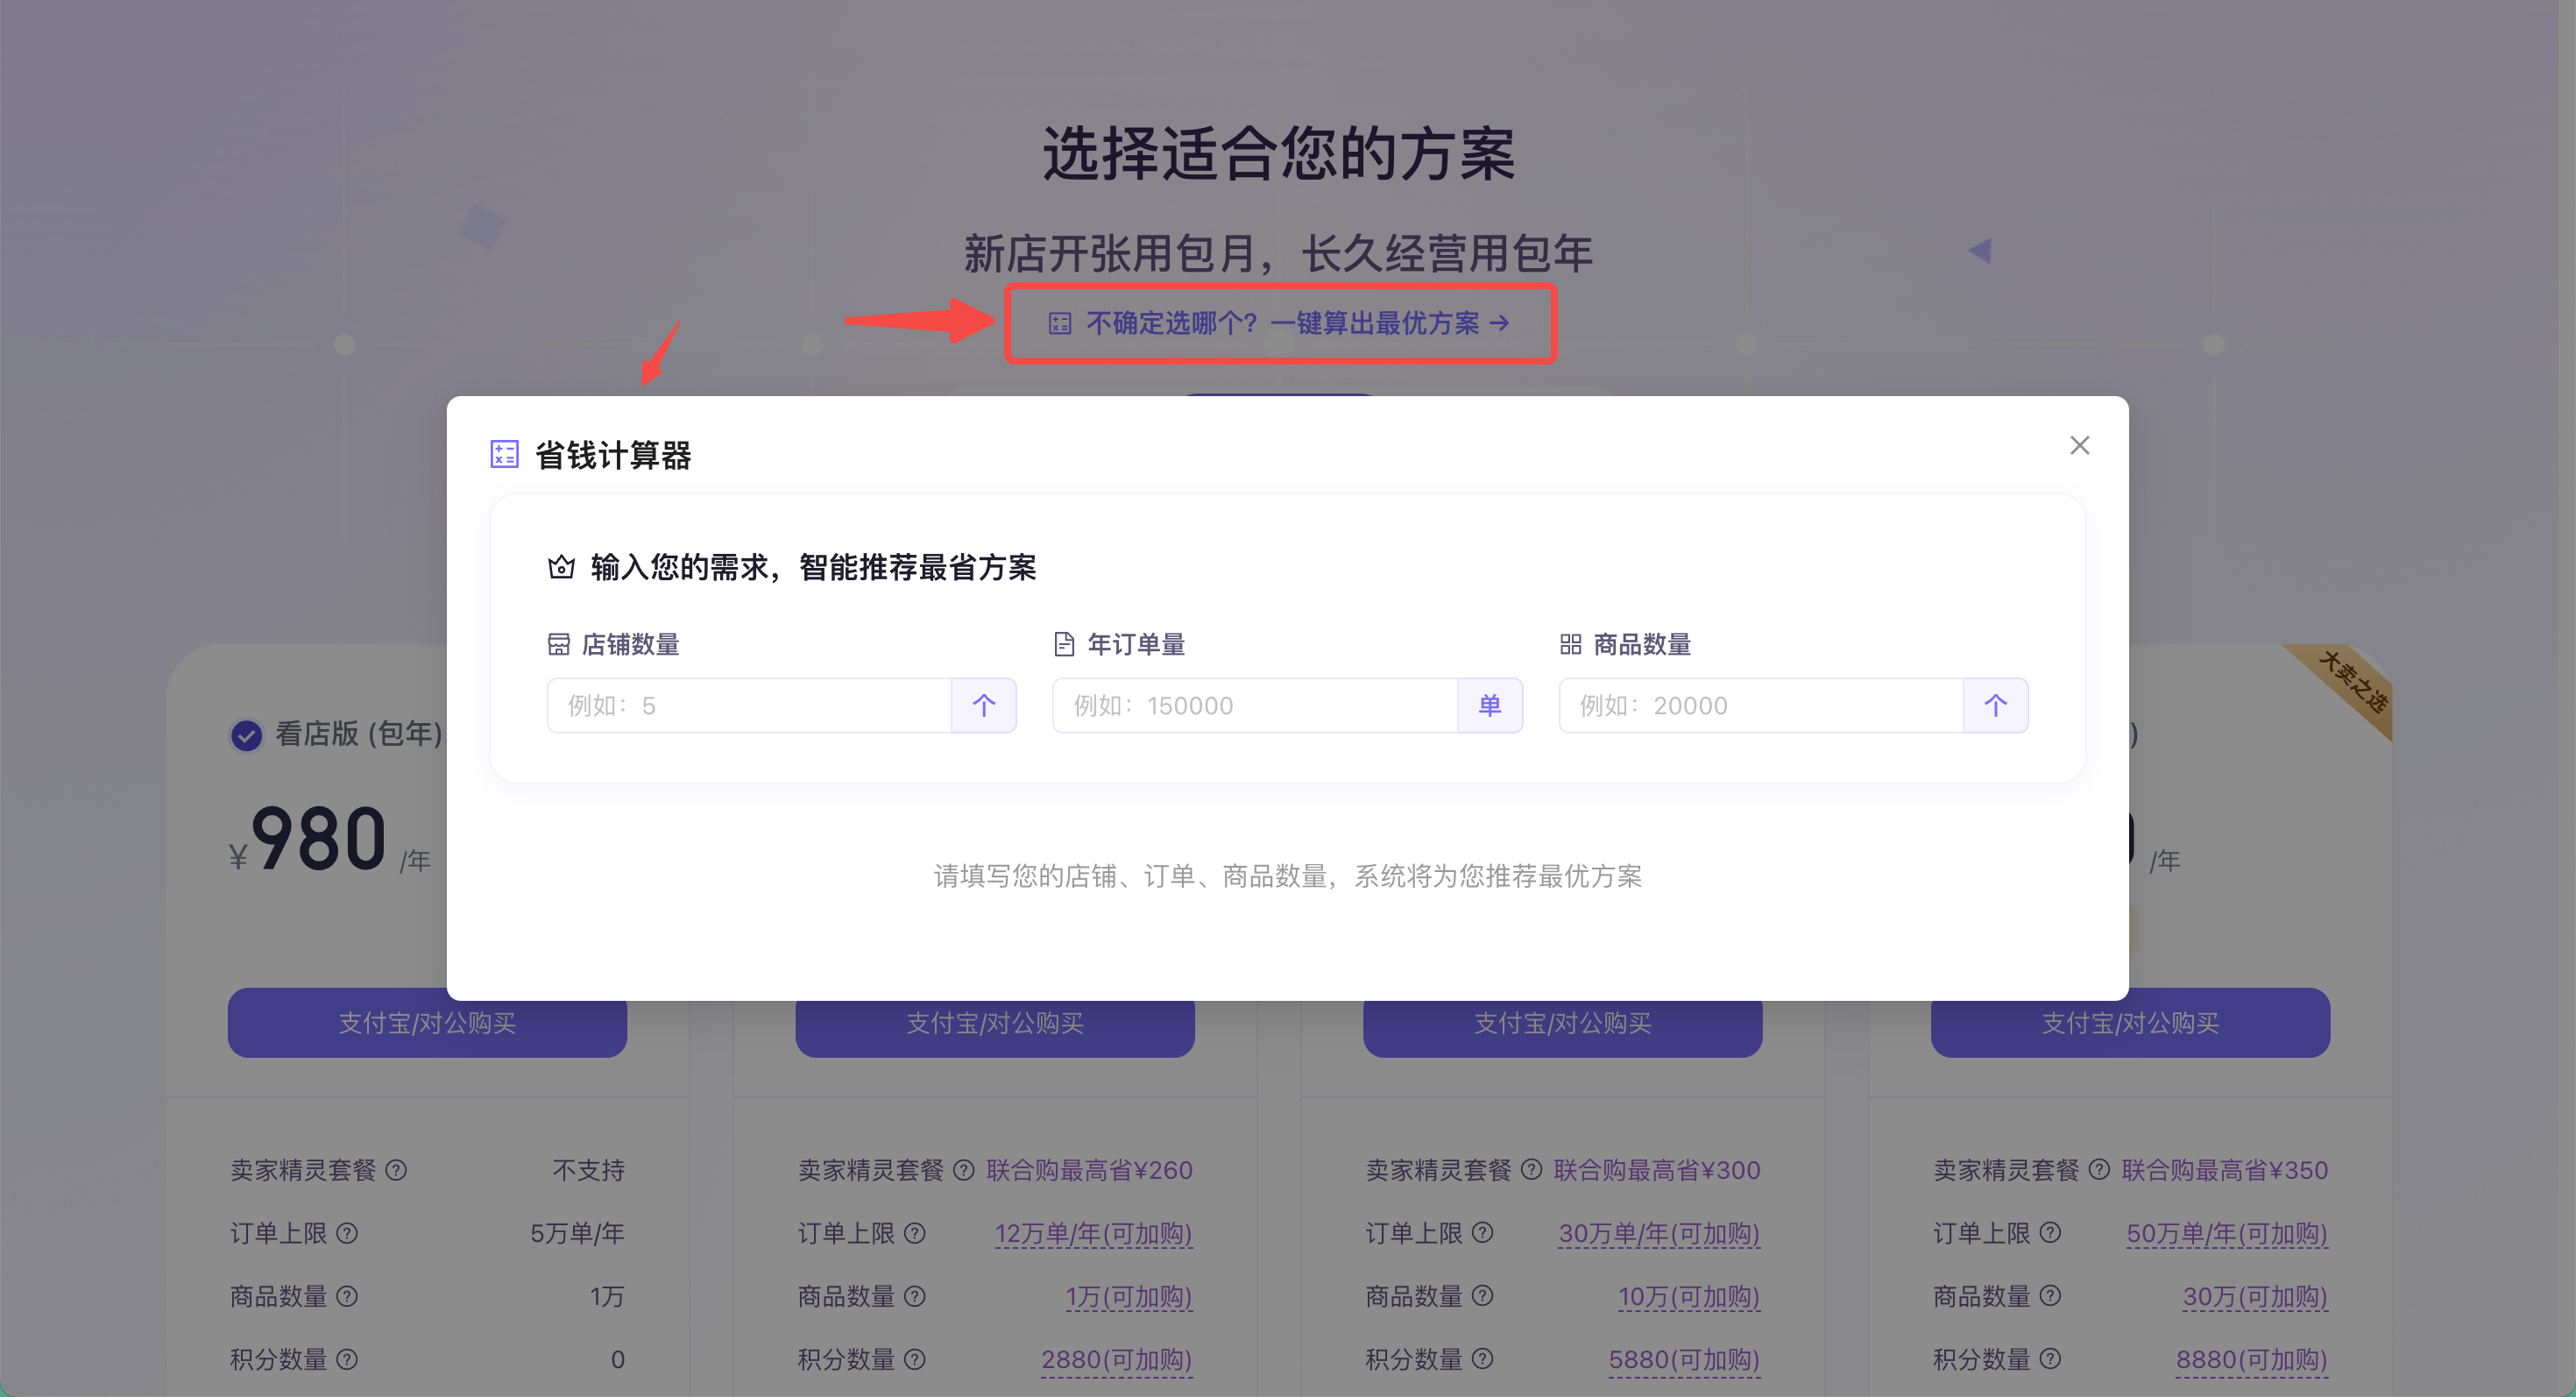Select the 看店版 (包年) plan check mark
Screen dimensions: 2576x1397
(x=246, y=735)
